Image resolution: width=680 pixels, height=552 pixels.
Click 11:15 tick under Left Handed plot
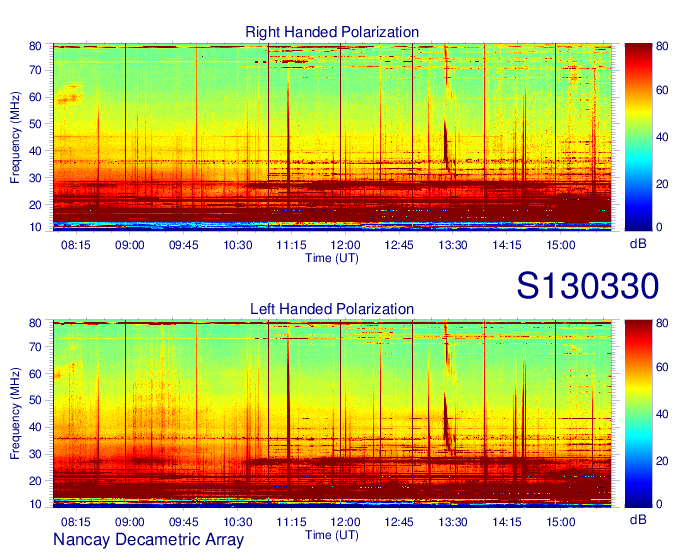click(x=291, y=522)
